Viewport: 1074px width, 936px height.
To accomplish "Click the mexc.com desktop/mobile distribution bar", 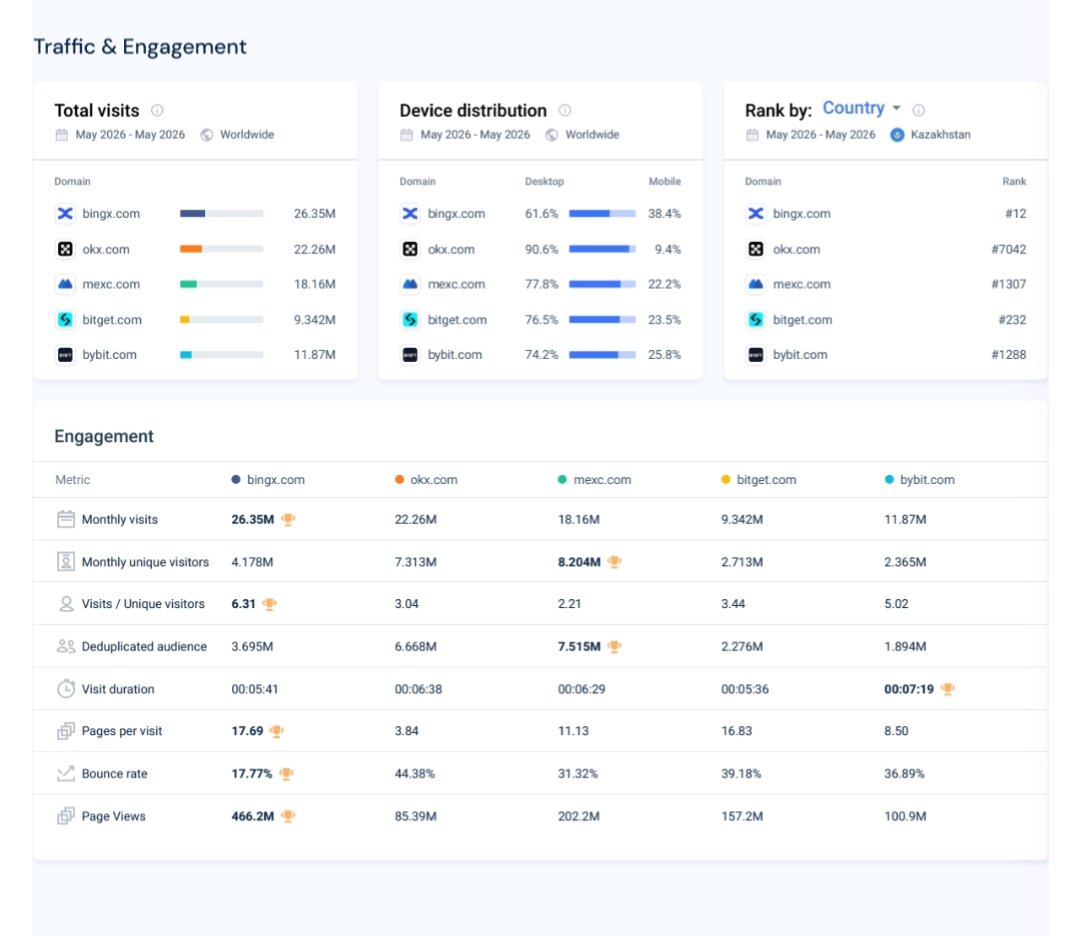I will point(602,284).
